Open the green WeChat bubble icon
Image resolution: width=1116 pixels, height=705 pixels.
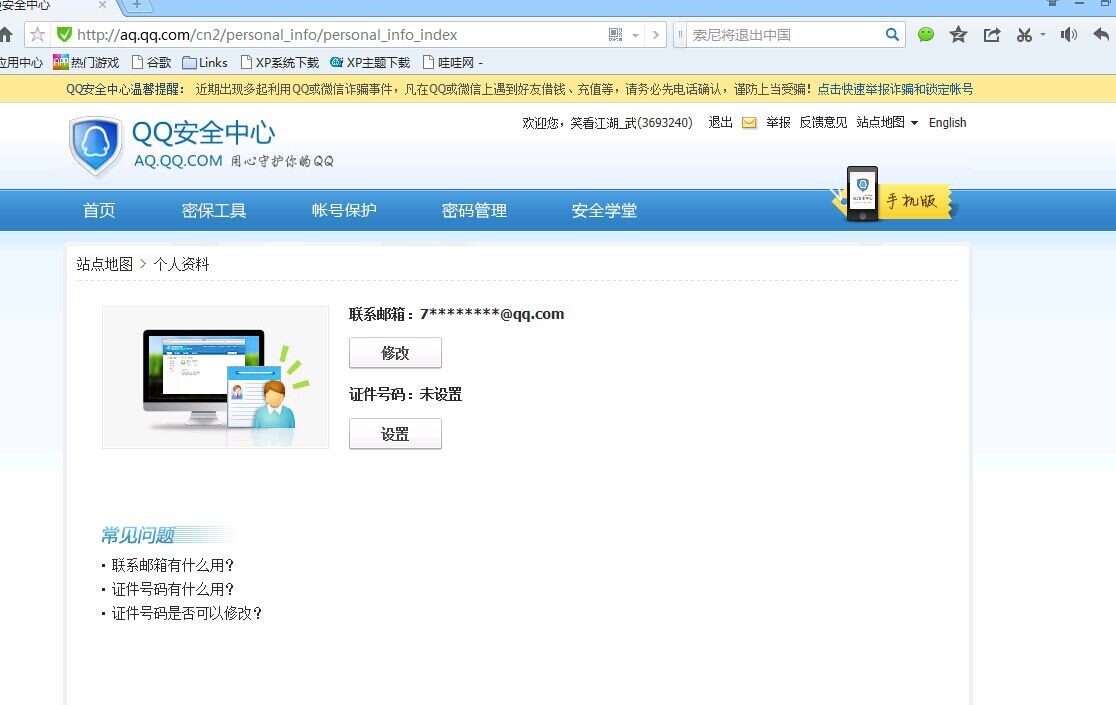click(925, 34)
